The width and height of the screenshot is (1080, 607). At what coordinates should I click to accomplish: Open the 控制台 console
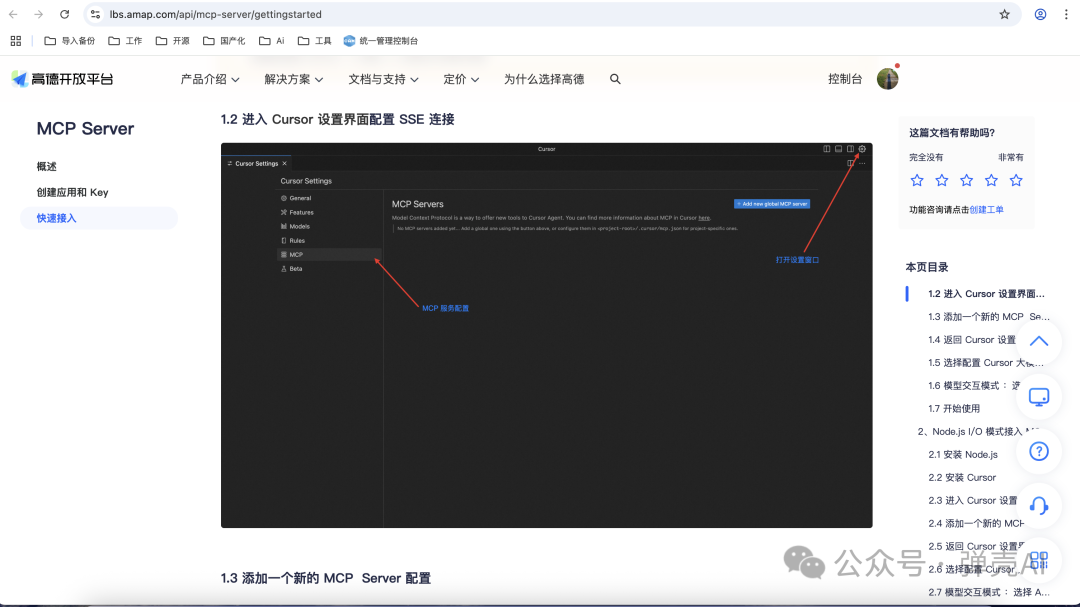pyautogui.click(x=844, y=79)
